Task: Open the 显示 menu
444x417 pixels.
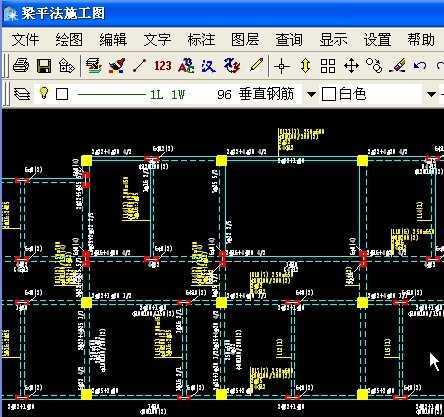Action: pyautogui.click(x=333, y=40)
